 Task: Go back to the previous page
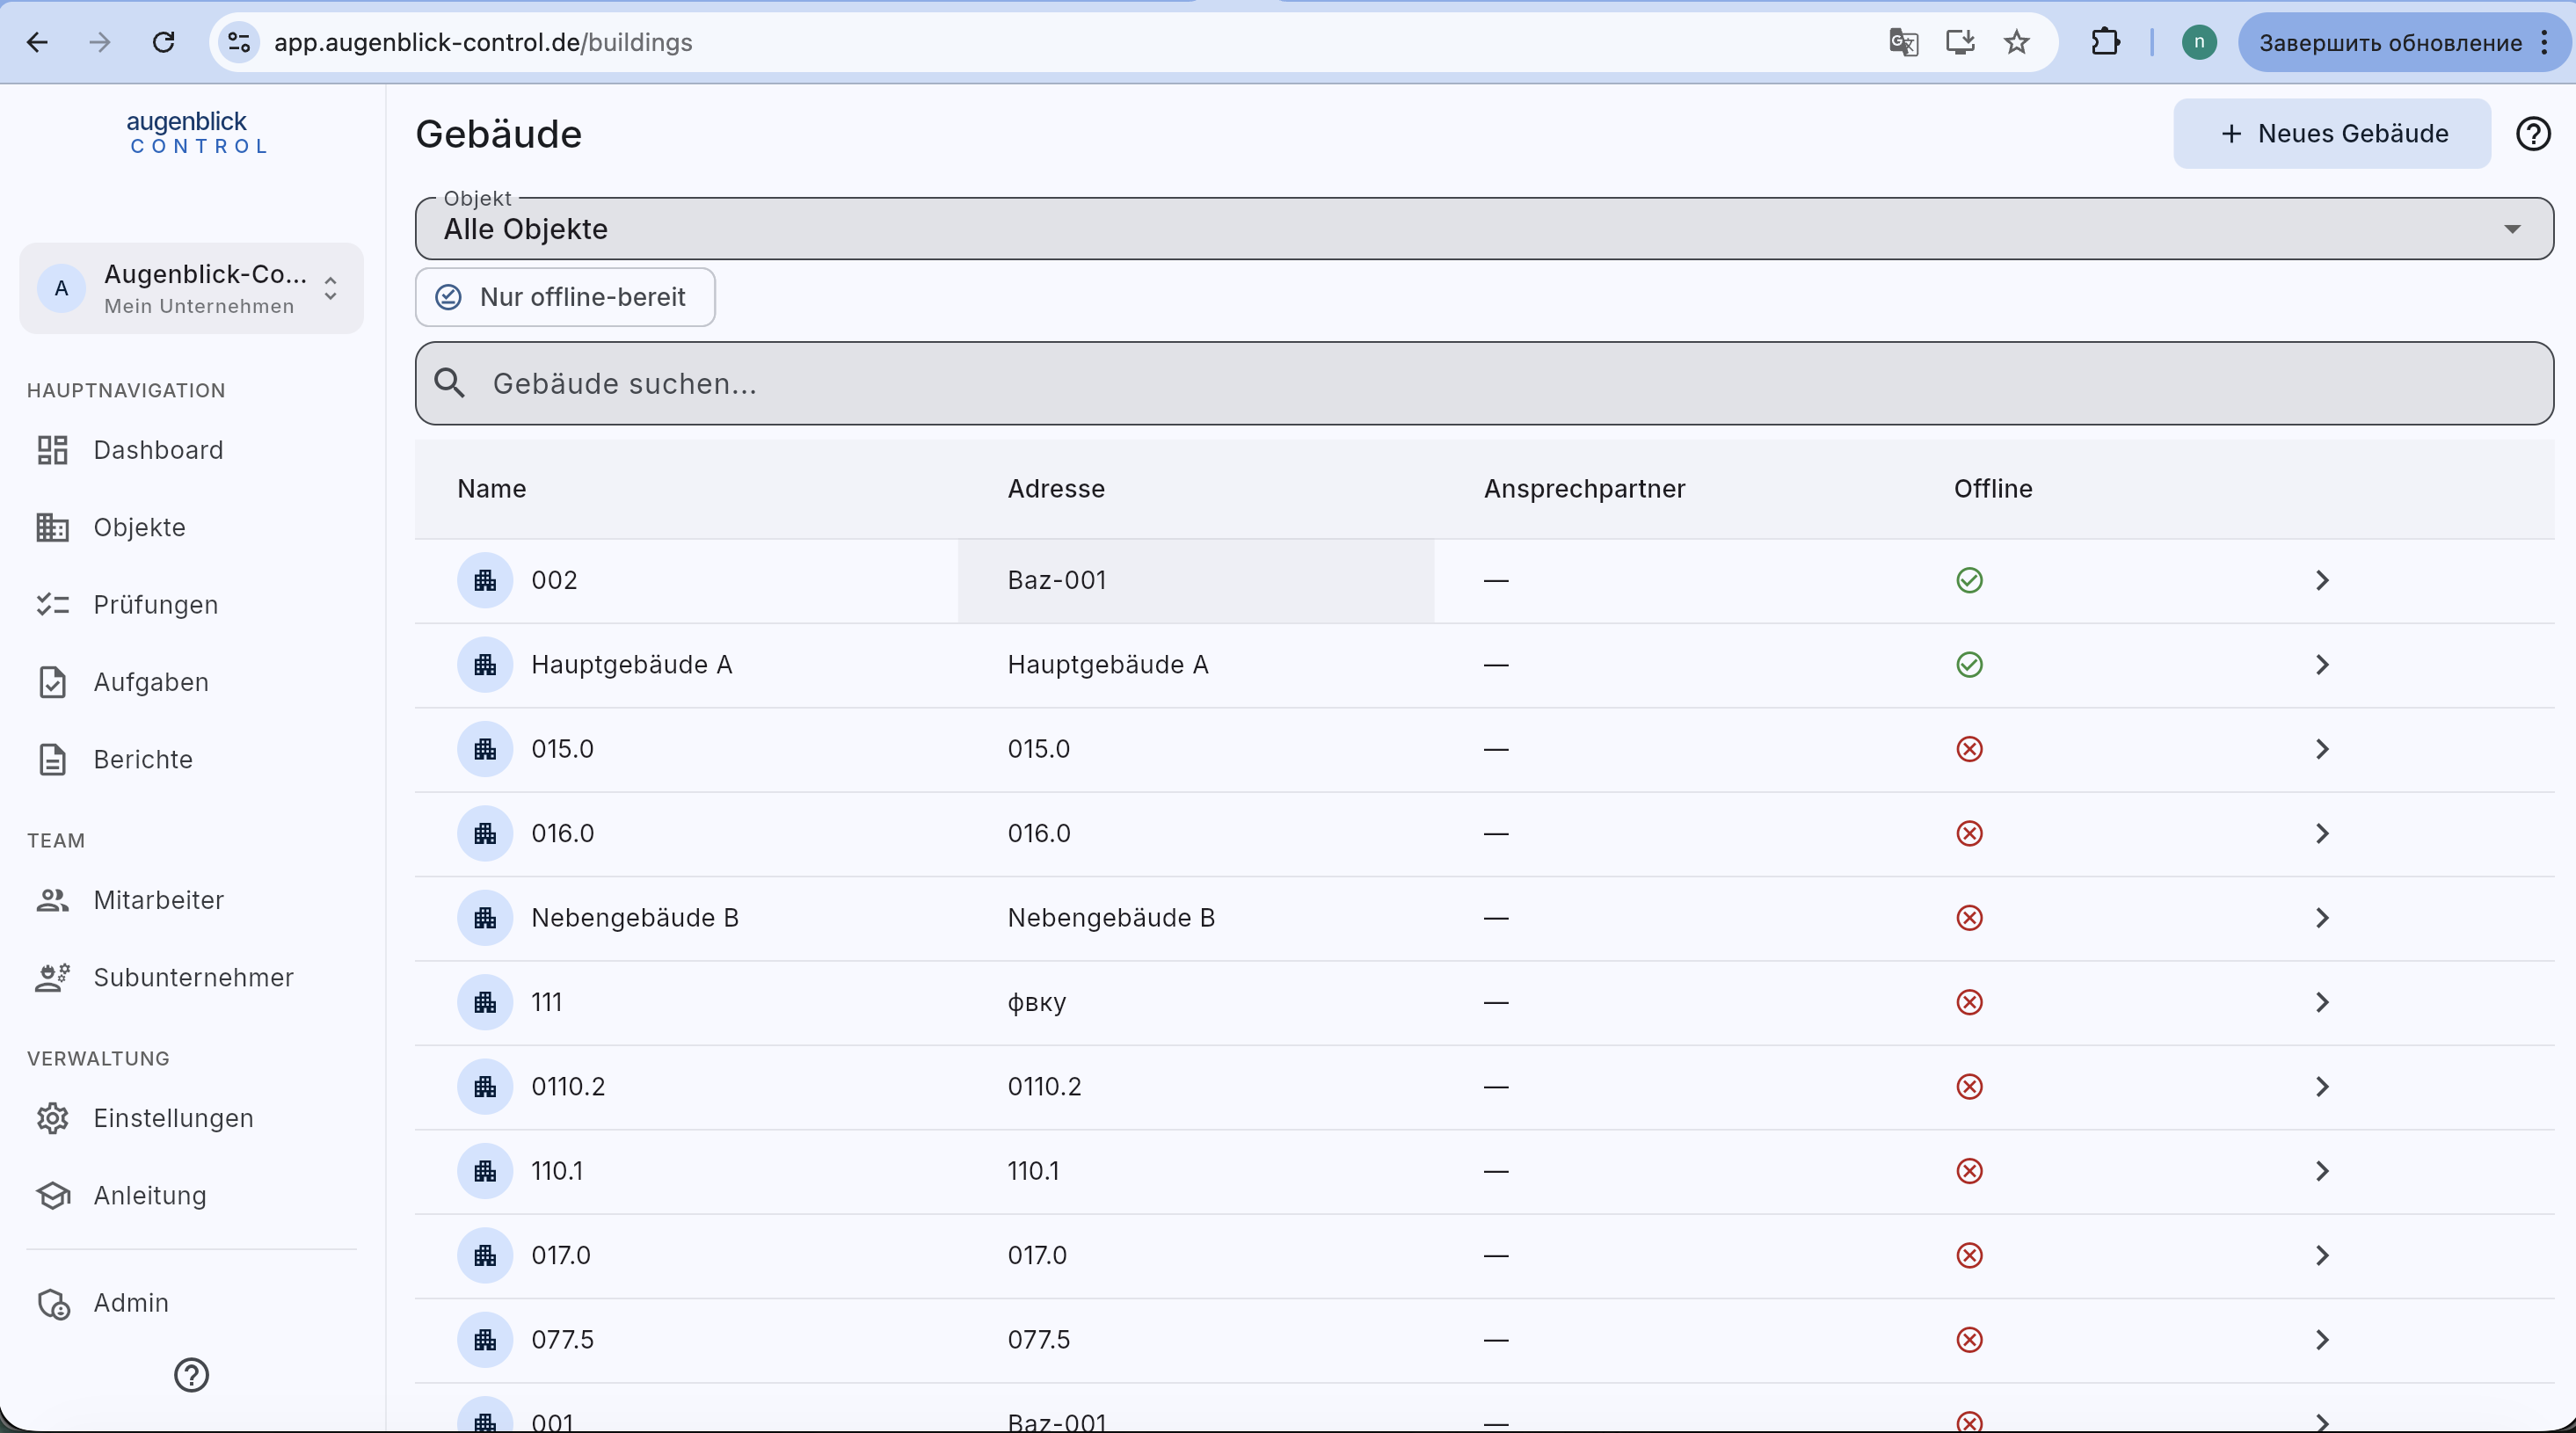pyautogui.click(x=37, y=42)
